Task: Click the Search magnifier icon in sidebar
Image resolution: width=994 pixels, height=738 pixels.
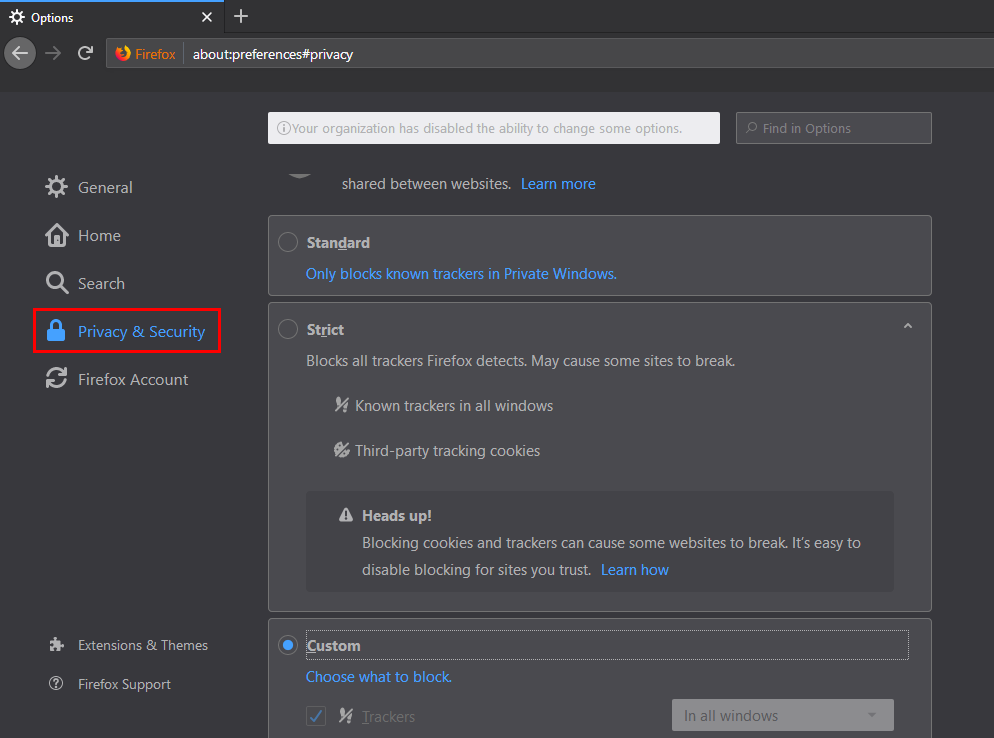Action: click(x=56, y=283)
